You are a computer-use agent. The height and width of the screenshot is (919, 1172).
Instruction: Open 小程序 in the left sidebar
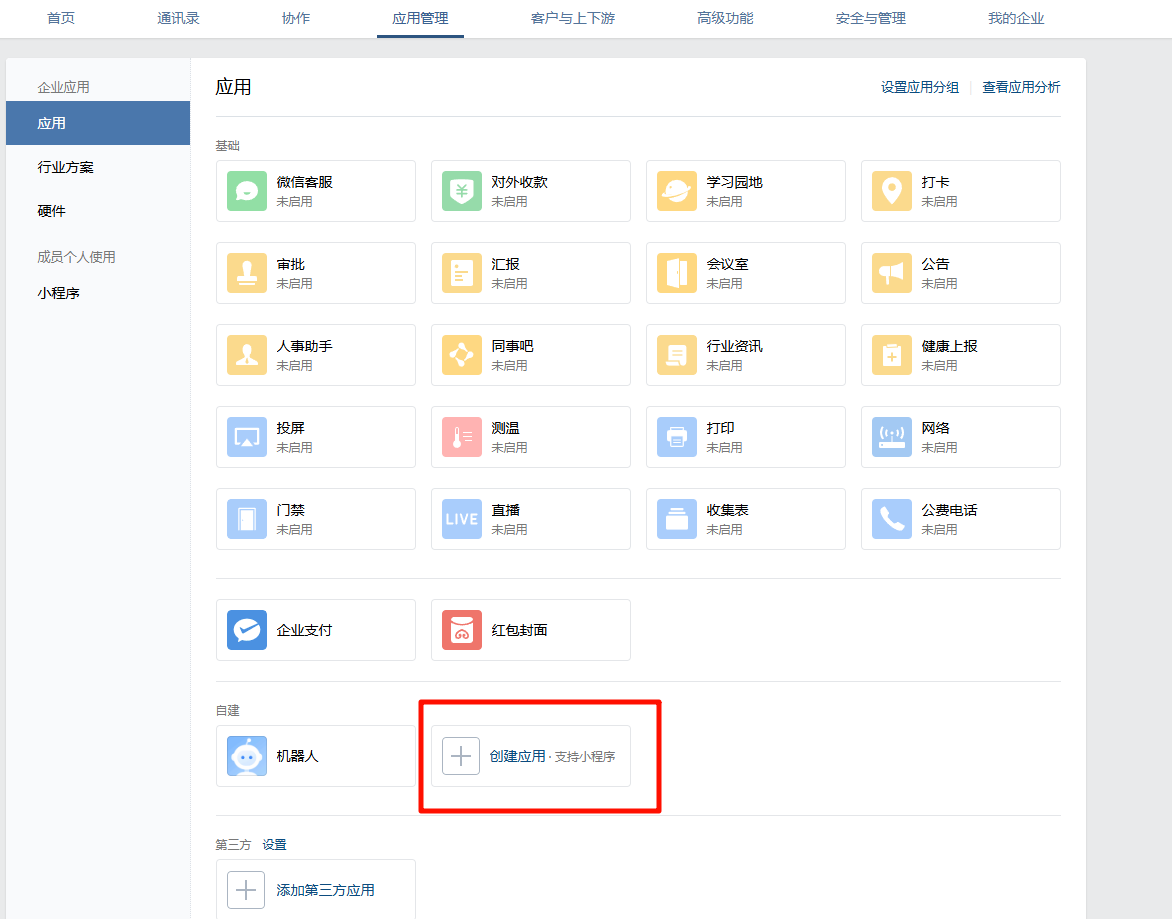point(58,293)
